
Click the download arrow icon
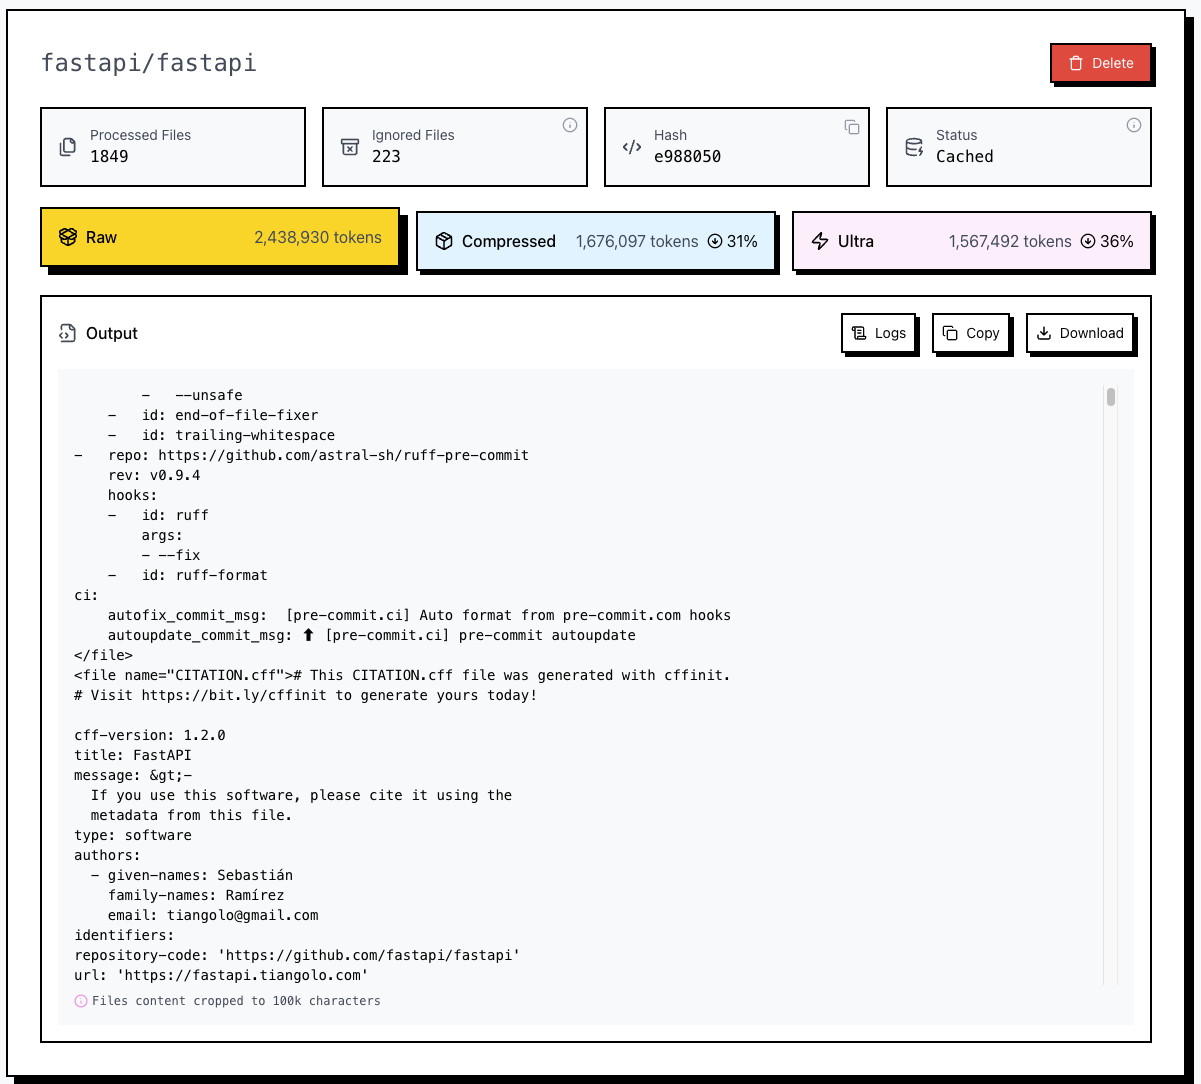1044,333
